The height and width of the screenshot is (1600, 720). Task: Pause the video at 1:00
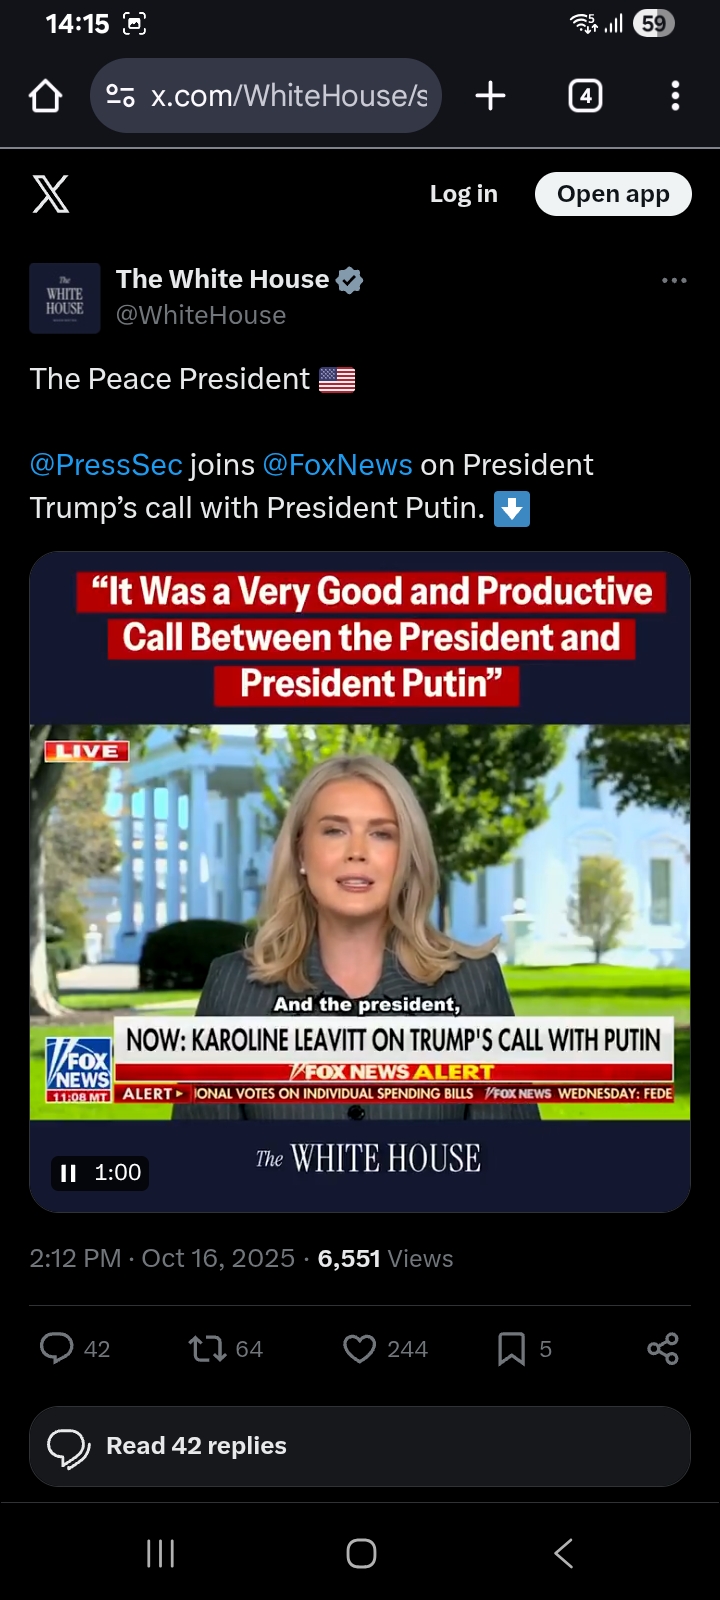[x=68, y=1173]
